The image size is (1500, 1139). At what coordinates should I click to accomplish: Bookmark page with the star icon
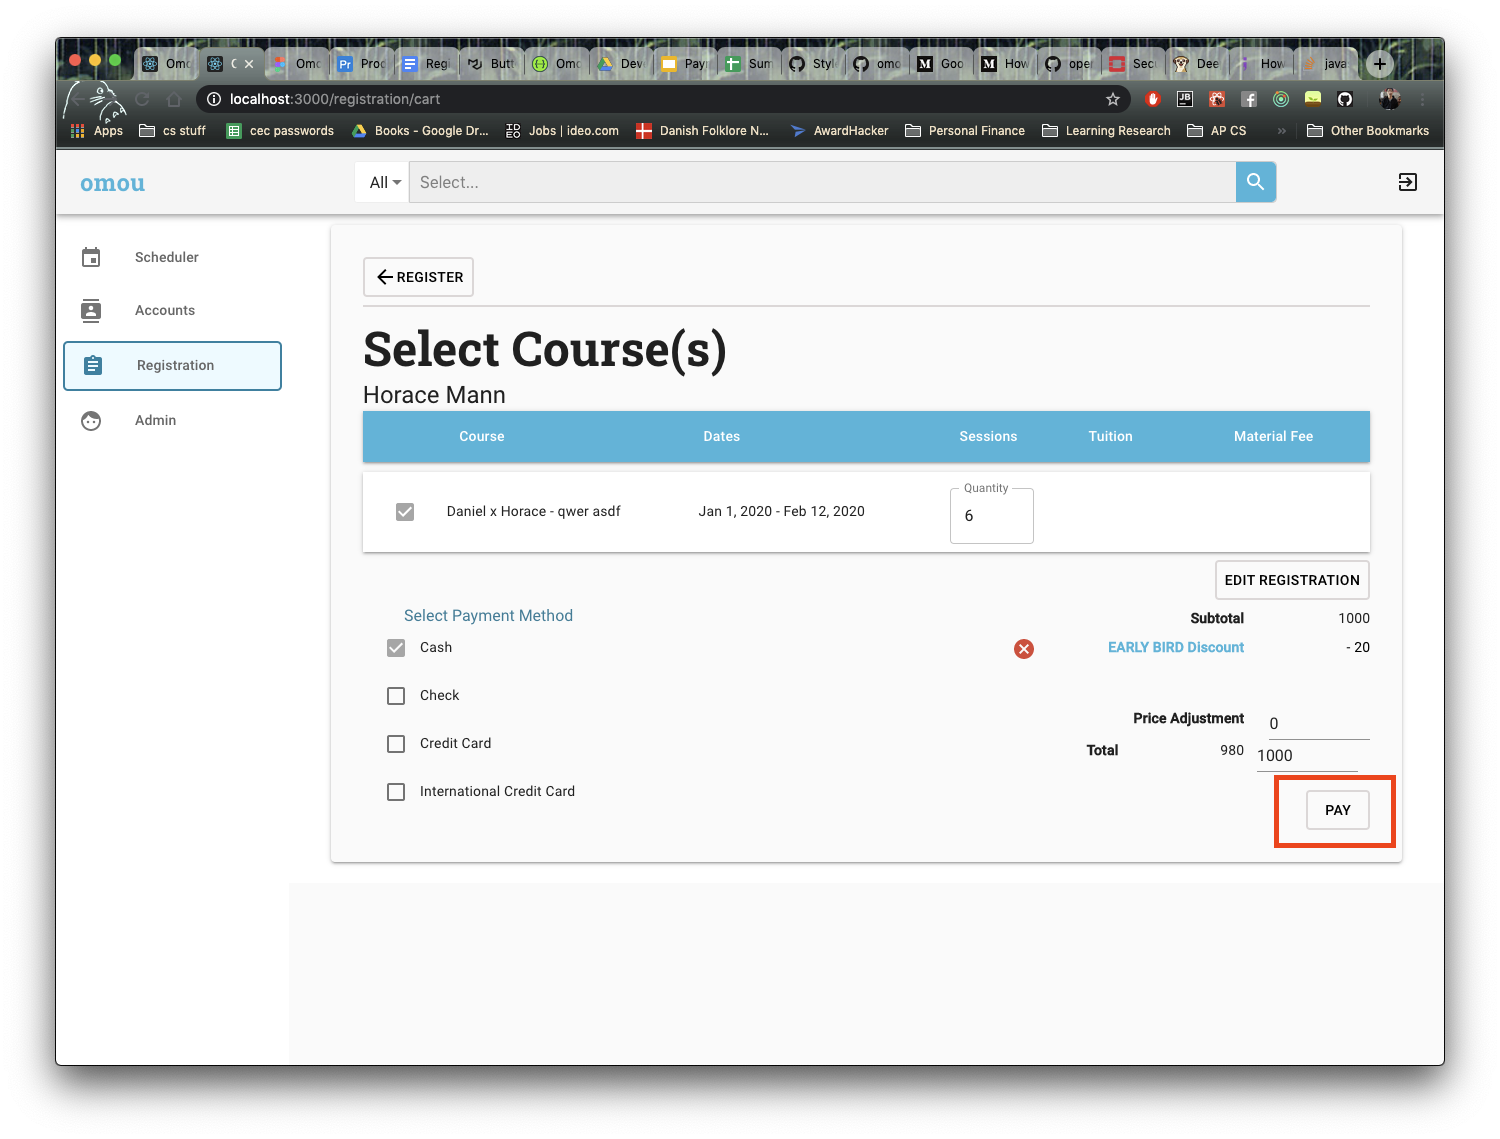(1113, 99)
